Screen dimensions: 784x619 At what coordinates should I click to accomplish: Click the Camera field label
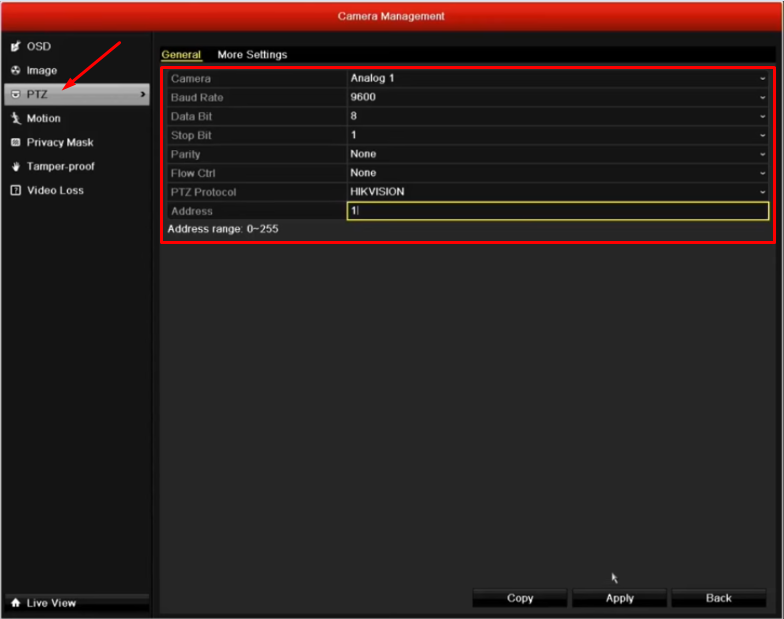(x=190, y=78)
